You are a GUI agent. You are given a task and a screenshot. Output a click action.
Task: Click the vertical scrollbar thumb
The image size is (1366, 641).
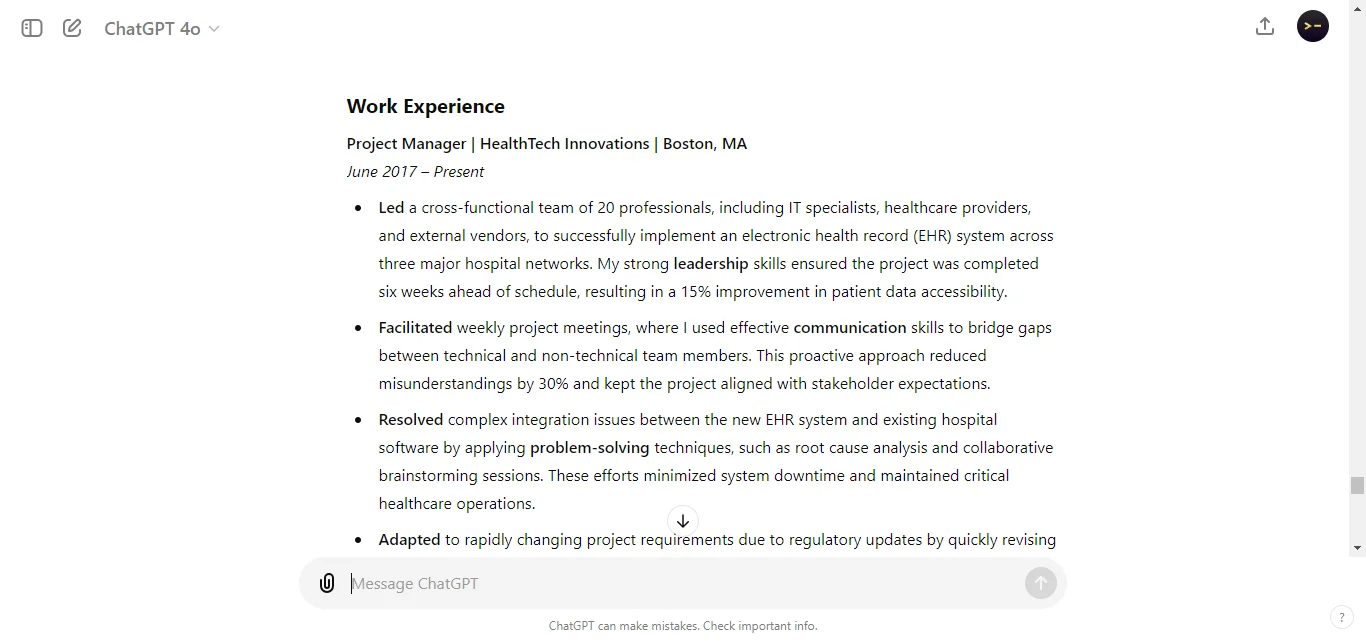coord(1357,486)
